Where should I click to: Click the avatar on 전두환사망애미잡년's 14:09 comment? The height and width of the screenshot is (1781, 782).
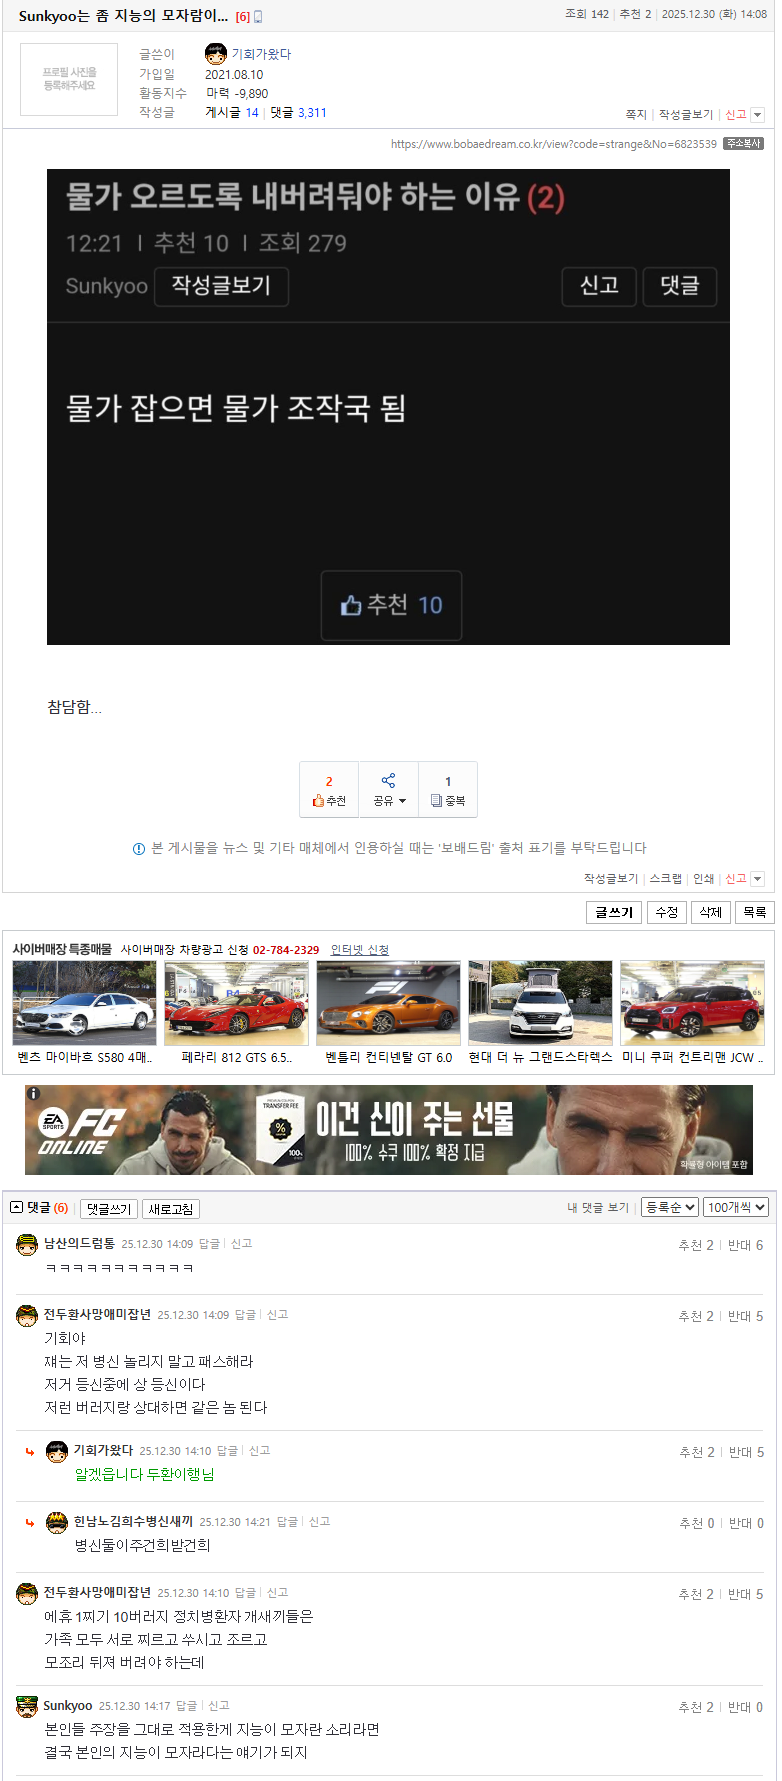(x=27, y=1316)
